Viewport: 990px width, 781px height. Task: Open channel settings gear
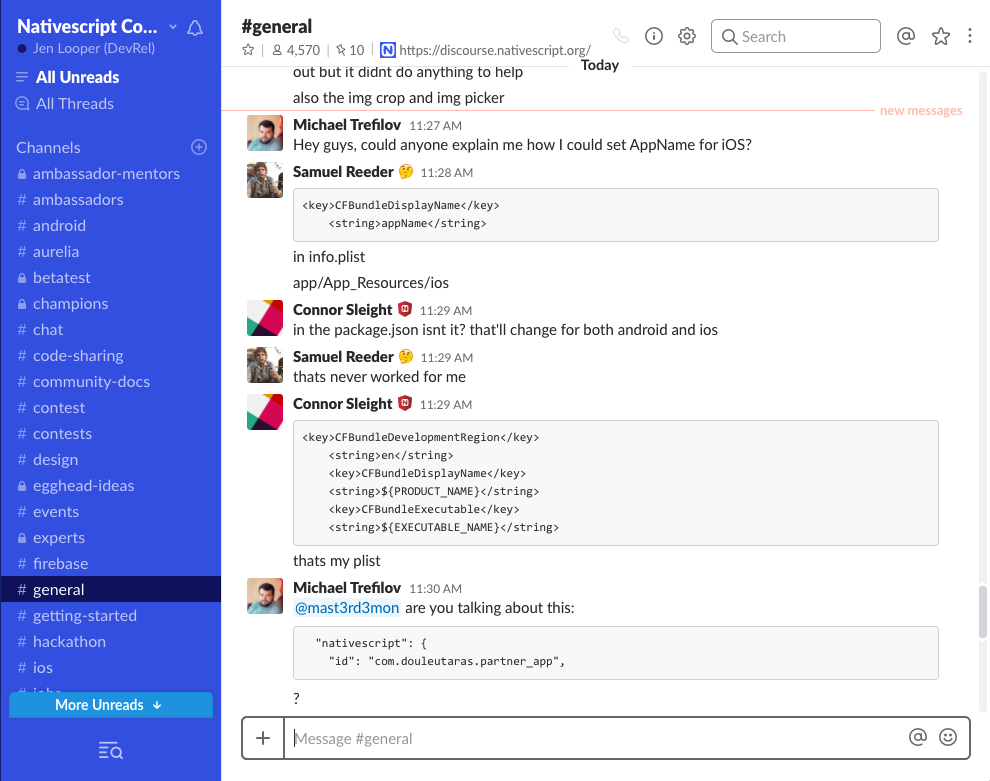pyautogui.click(x=687, y=36)
